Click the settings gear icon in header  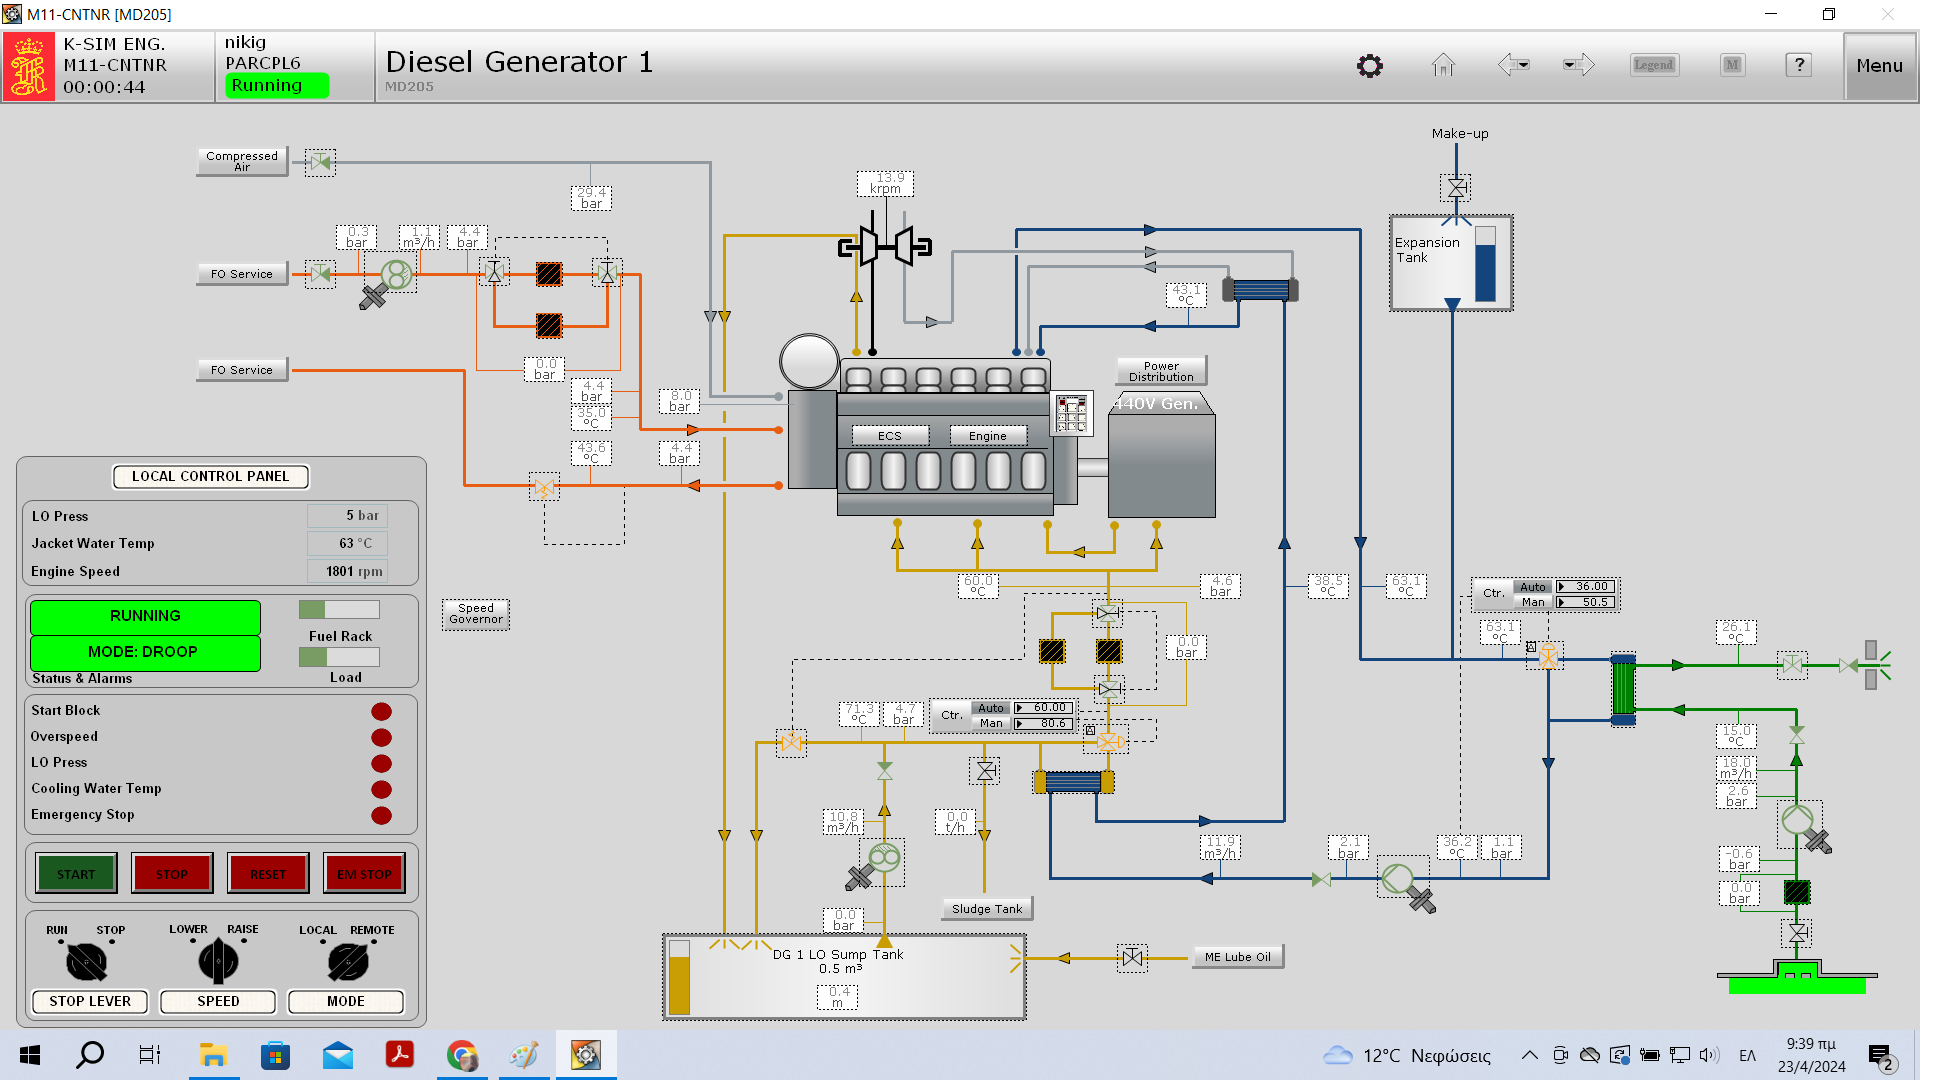[x=1369, y=66]
